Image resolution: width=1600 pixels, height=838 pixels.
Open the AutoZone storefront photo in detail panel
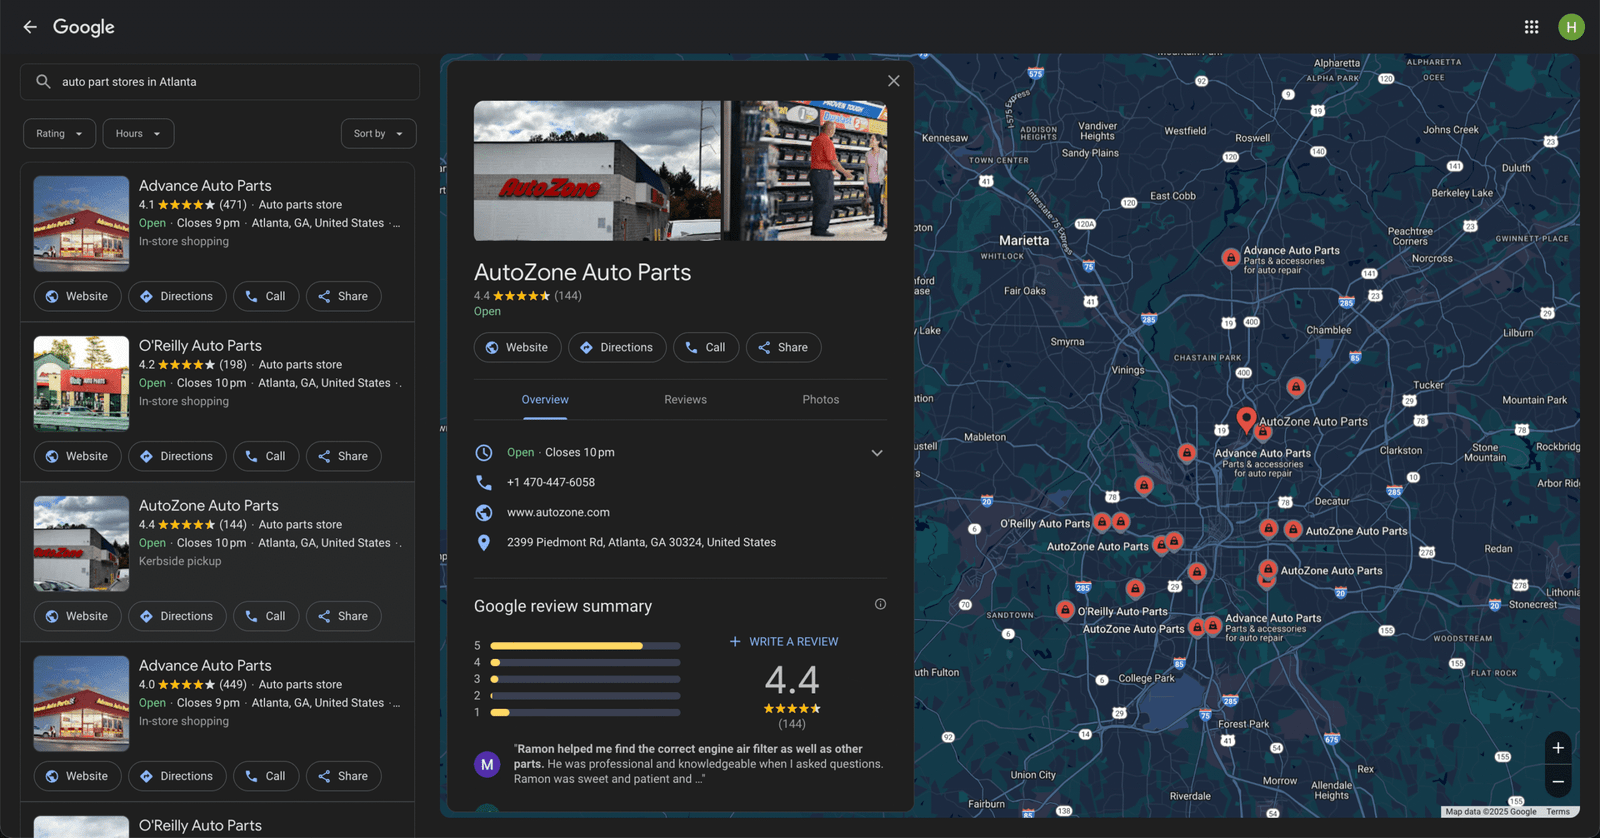[597, 171]
